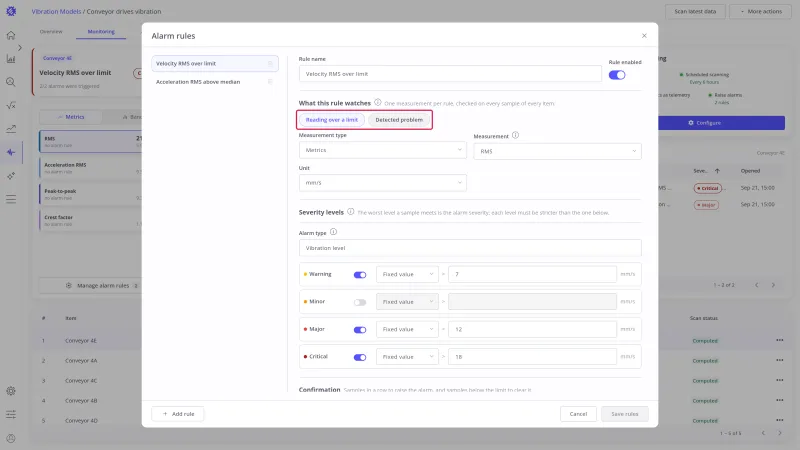Disable the Critical severity switch

[x=360, y=357]
